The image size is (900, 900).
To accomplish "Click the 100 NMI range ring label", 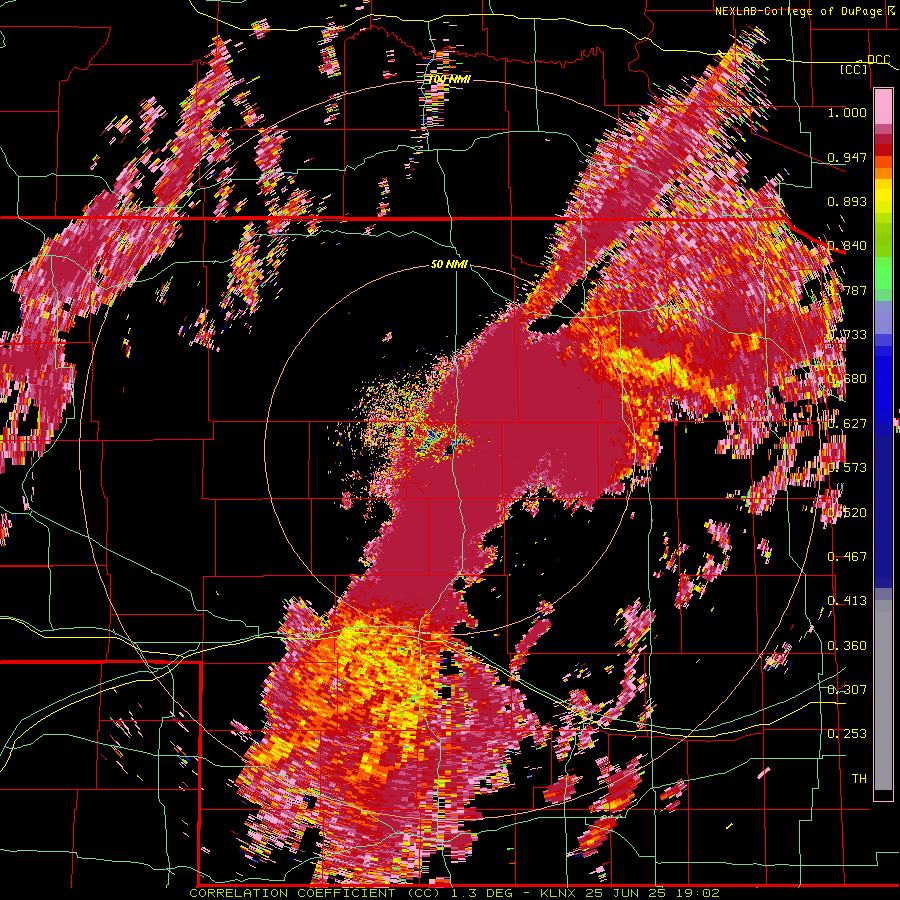I will point(449,79).
